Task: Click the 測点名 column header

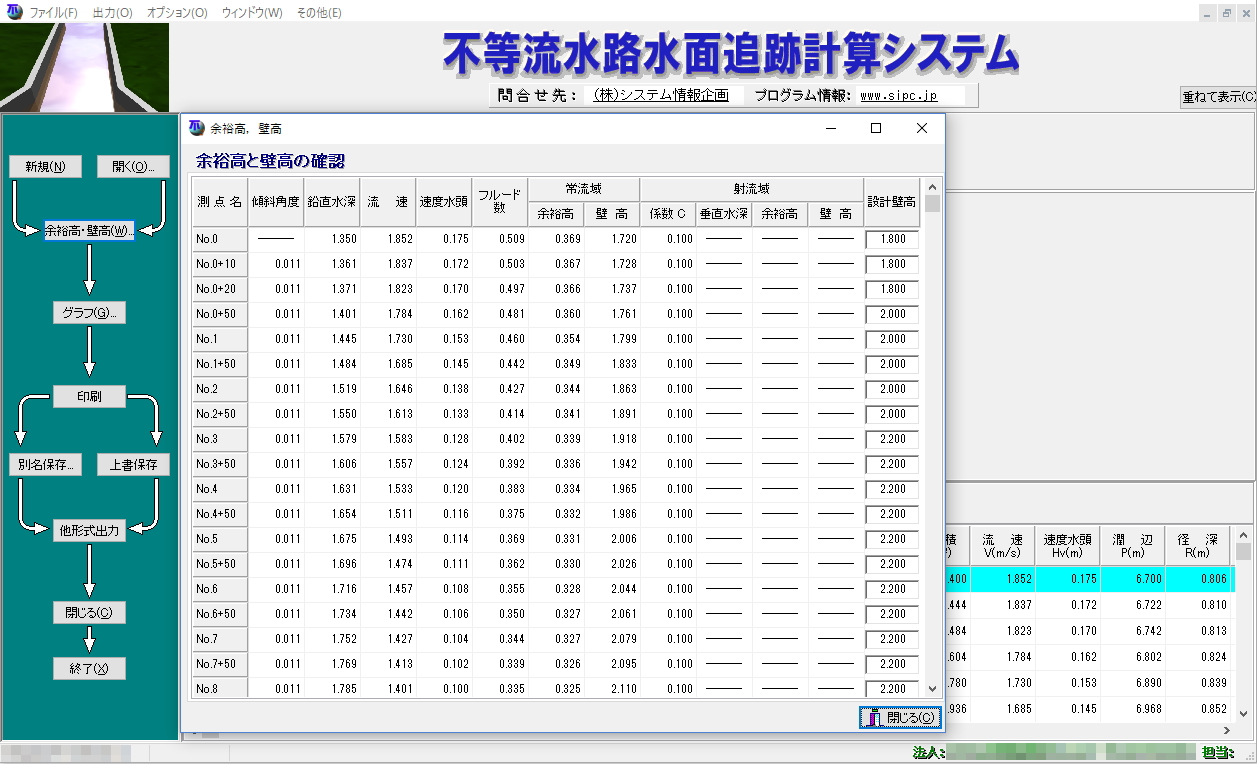Action: (x=220, y=202)
